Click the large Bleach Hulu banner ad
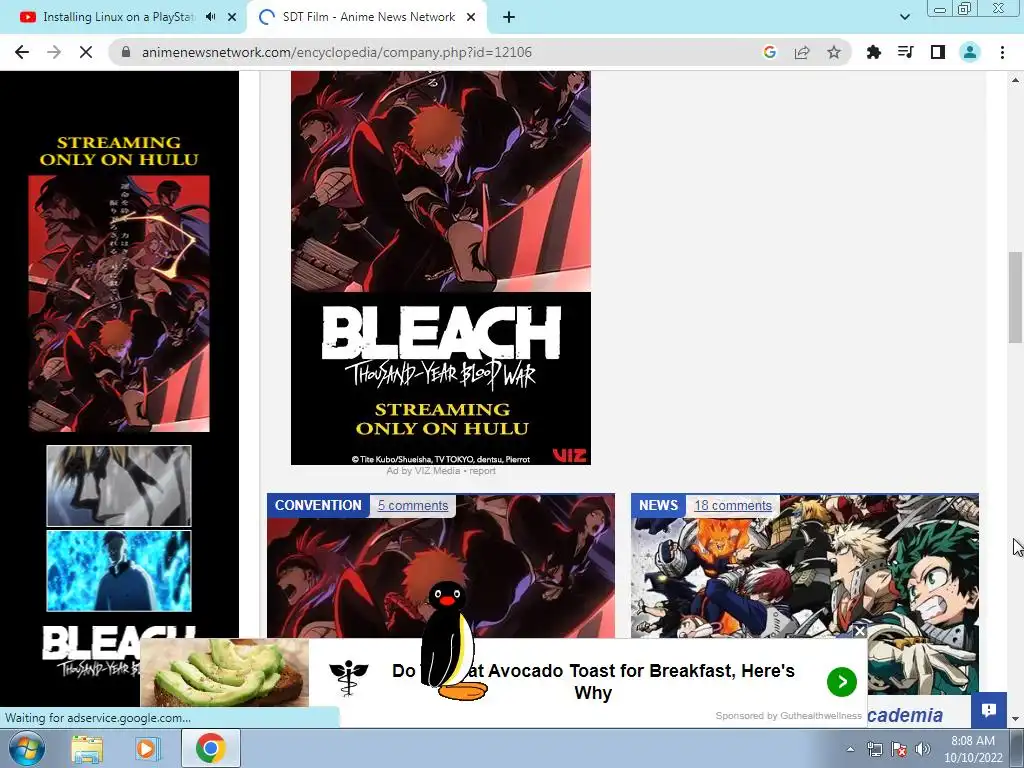The image size is (1024, 768). 441,268
